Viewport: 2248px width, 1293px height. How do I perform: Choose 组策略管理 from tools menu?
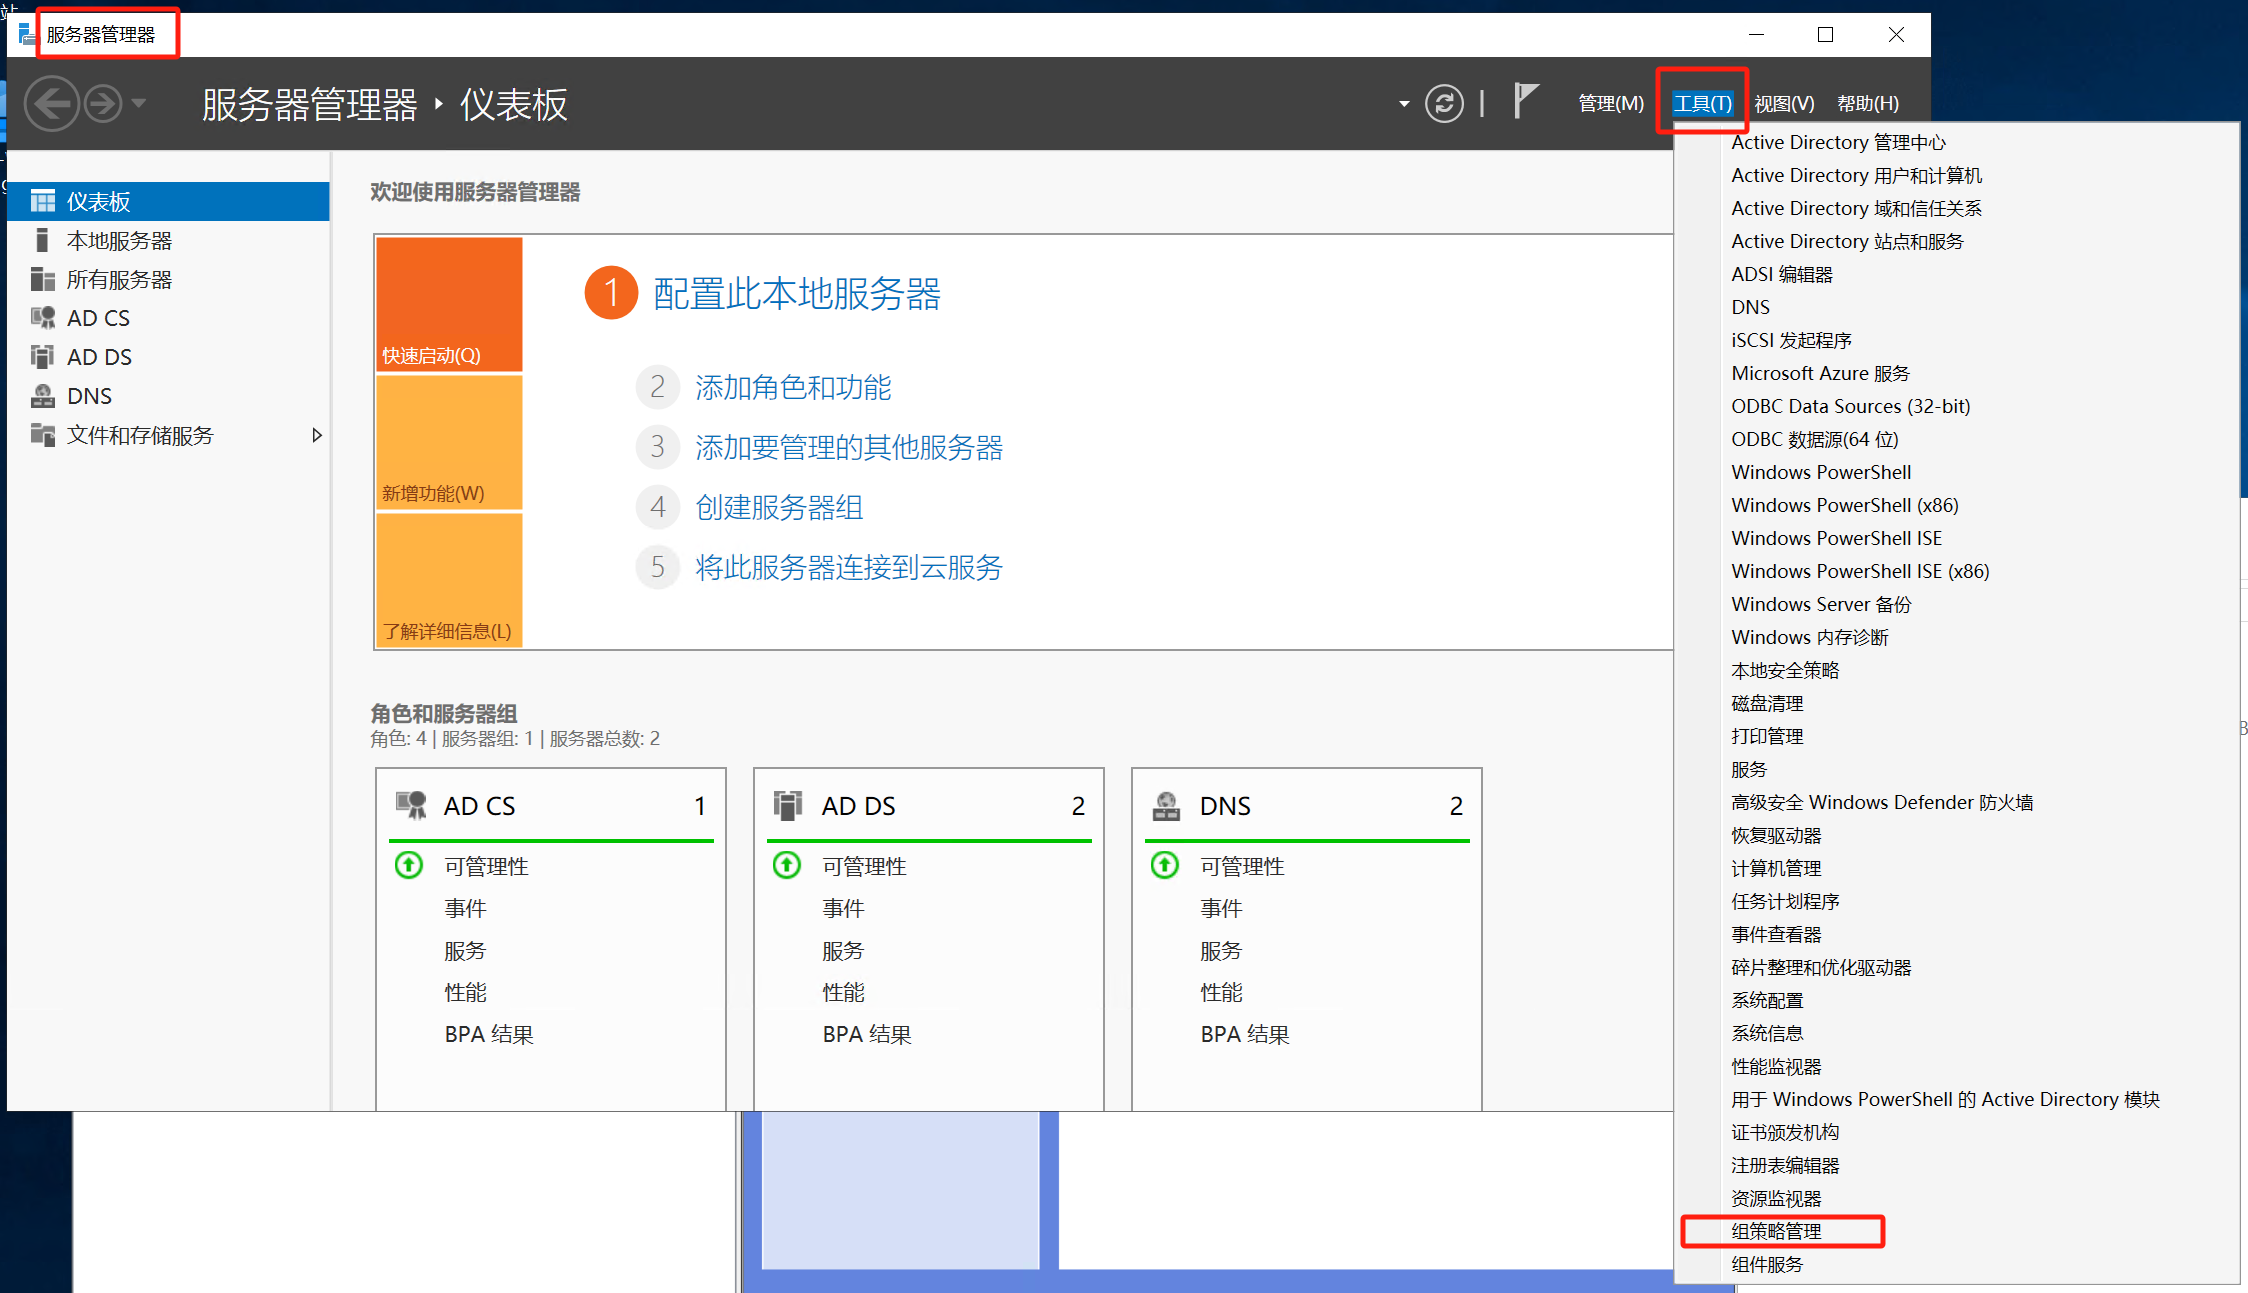(1776, 1231)
